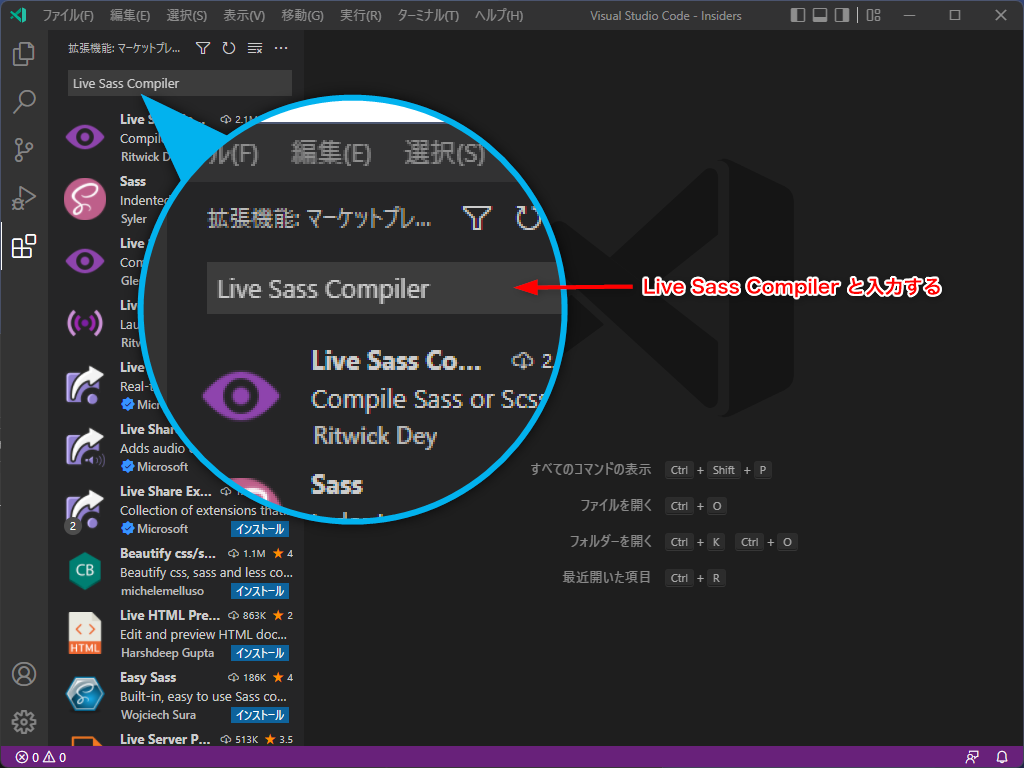Click michelemelluso publisher name

[x=162, y=591]
